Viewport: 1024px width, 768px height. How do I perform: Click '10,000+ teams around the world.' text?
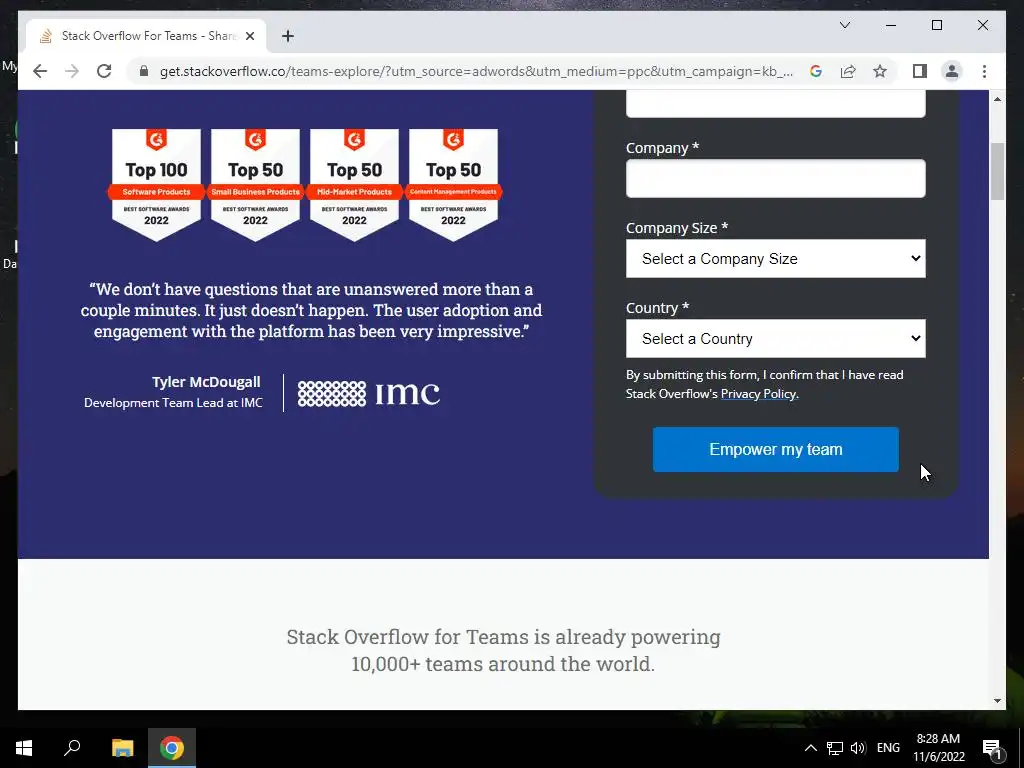click(503, 664)
